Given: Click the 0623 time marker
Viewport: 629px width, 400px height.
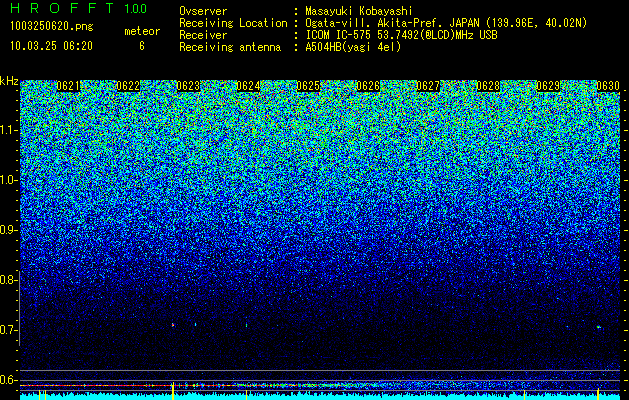Looking at the screenshot, I should point(188,86).
